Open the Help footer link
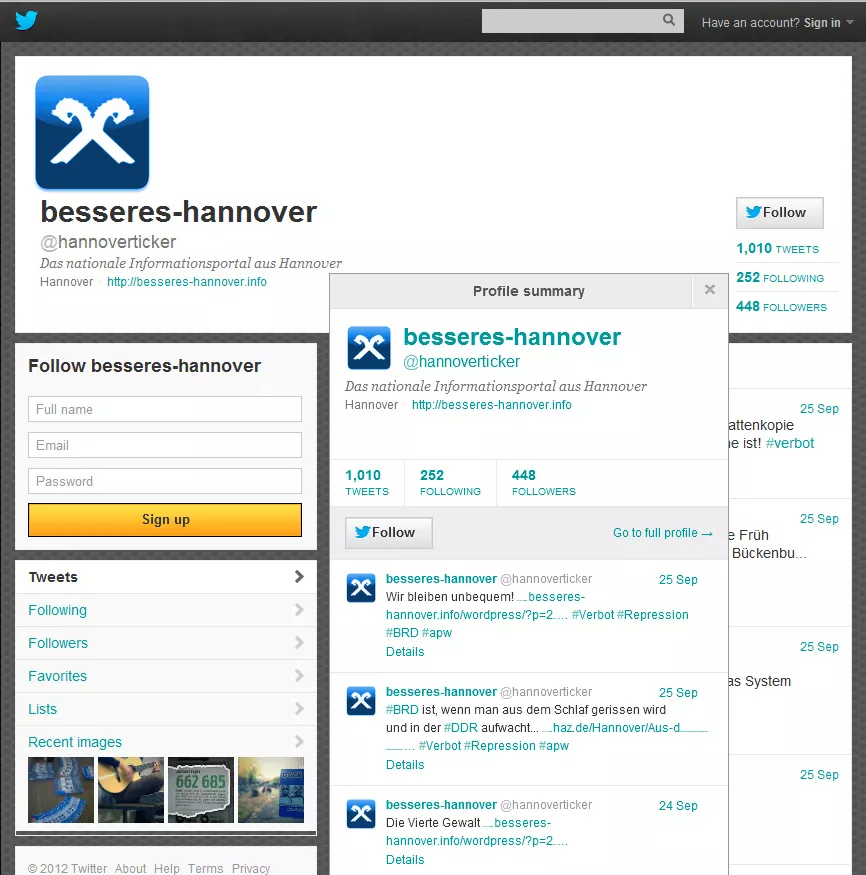This screenshot has width=866, height=875. [x=167, y=868]
